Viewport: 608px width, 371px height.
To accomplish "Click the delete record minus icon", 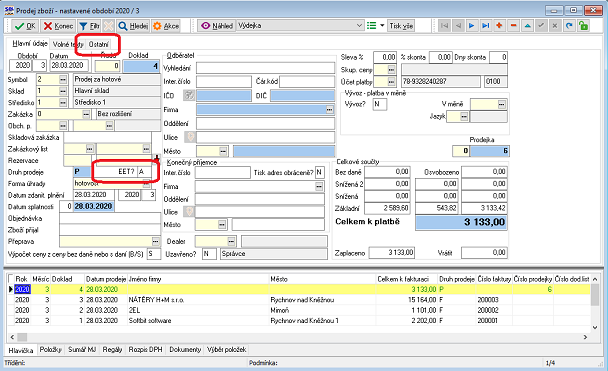I will [513, 26].
